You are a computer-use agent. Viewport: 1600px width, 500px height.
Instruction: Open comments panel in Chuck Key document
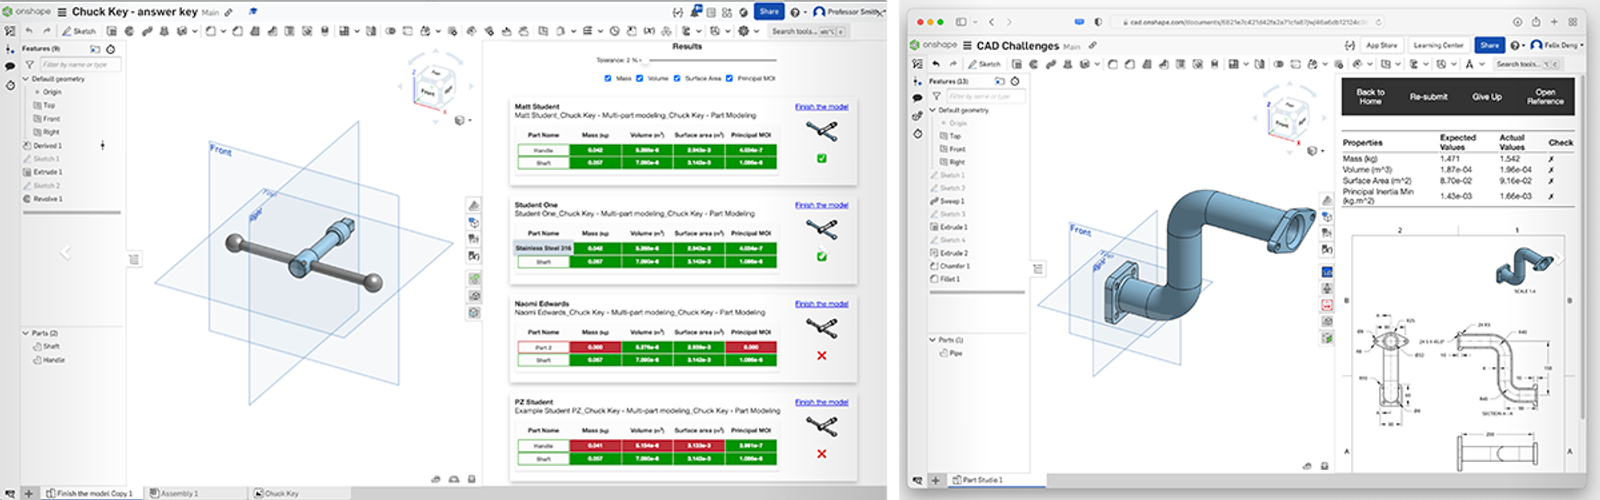(x=10, y=66)
